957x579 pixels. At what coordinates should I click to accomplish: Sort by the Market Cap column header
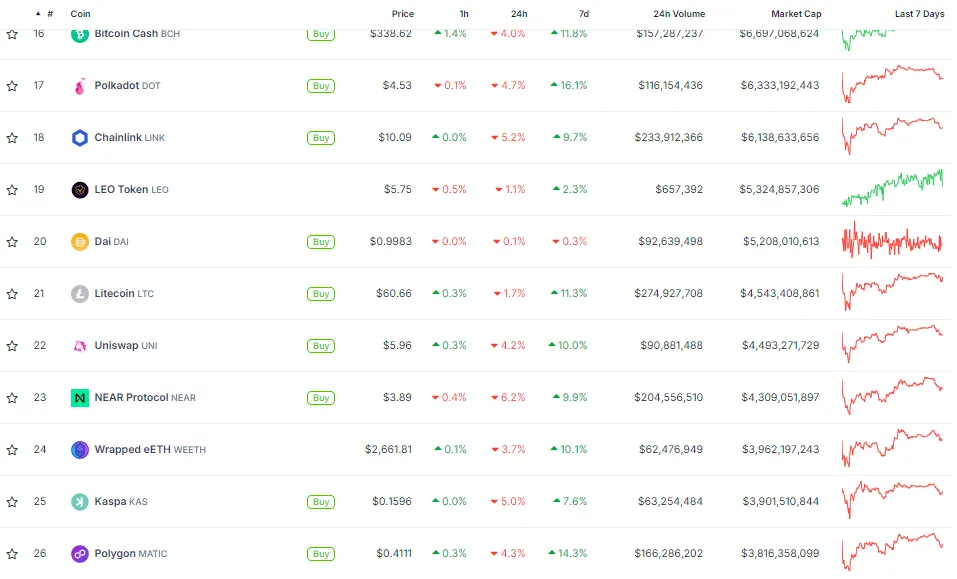click(x=795, y=14)
